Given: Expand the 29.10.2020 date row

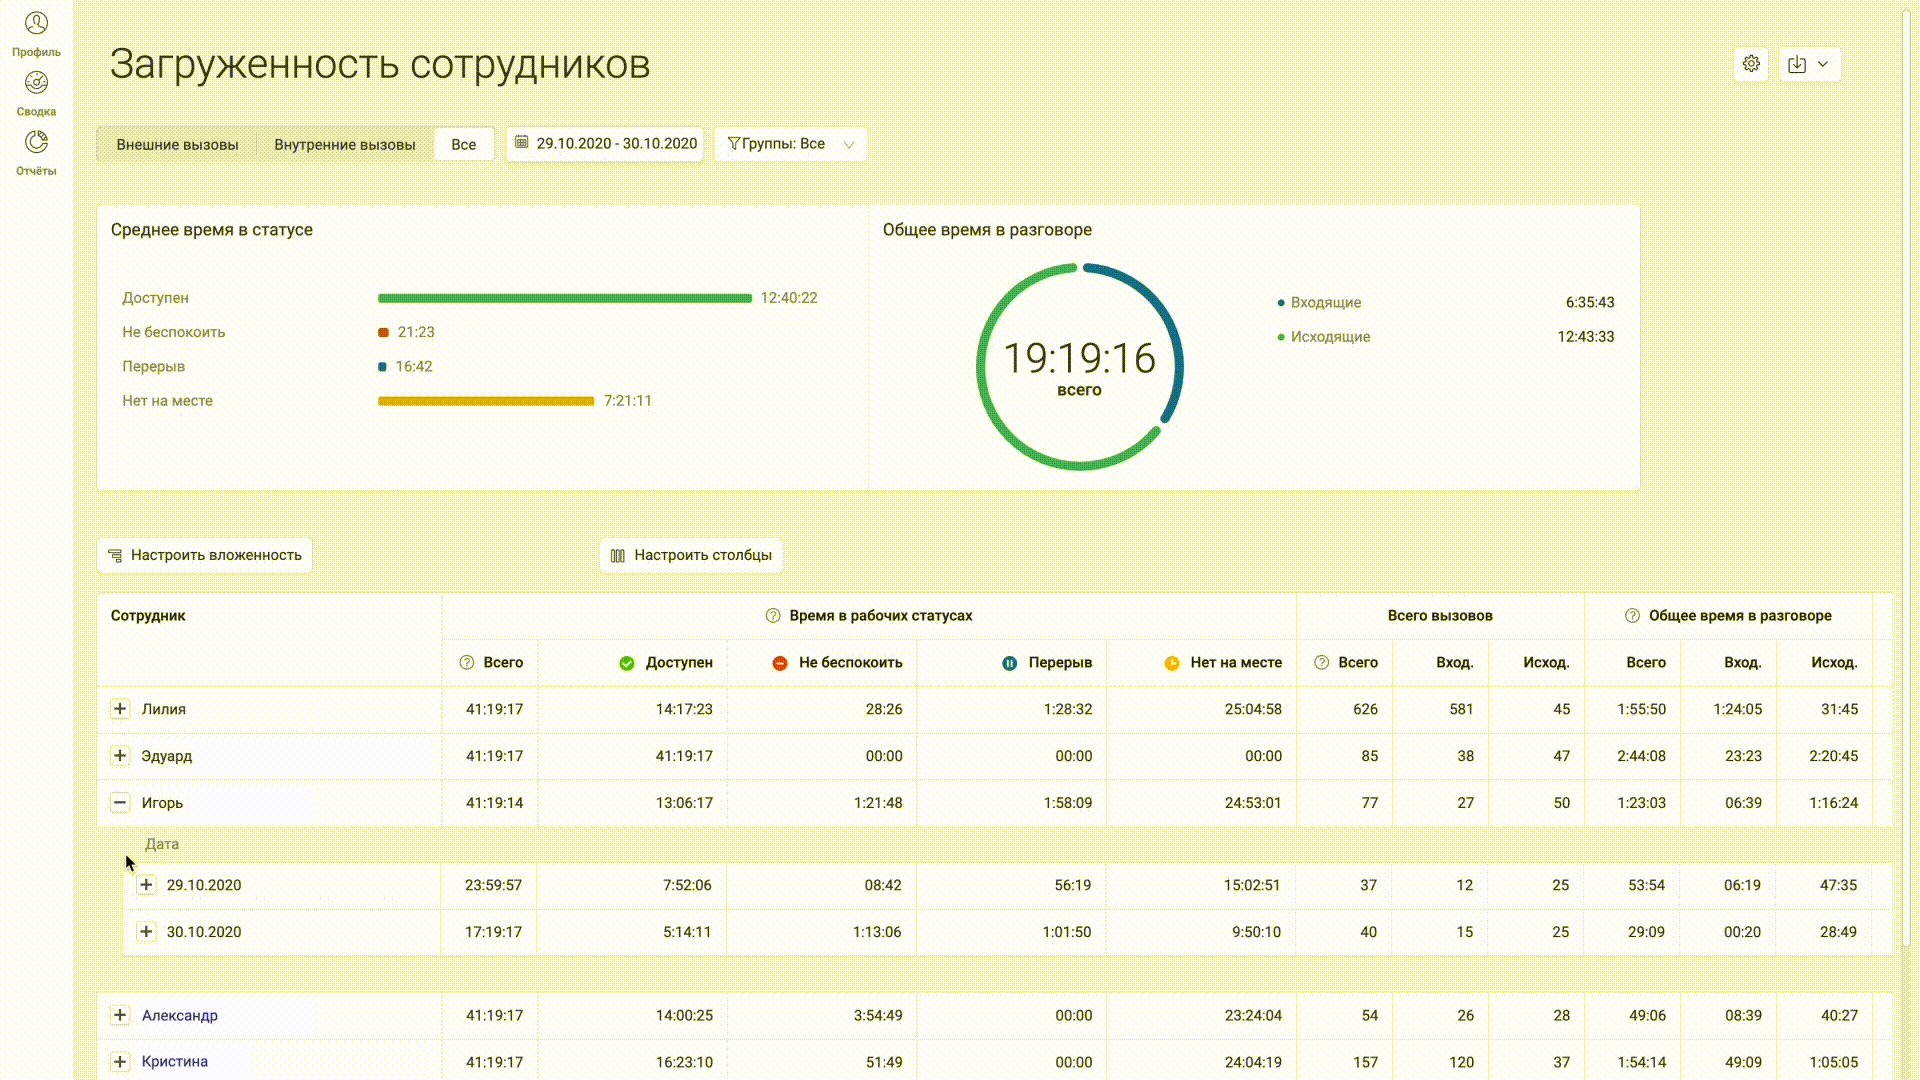Looking at the screenshot, I should (x=146, y=885).
